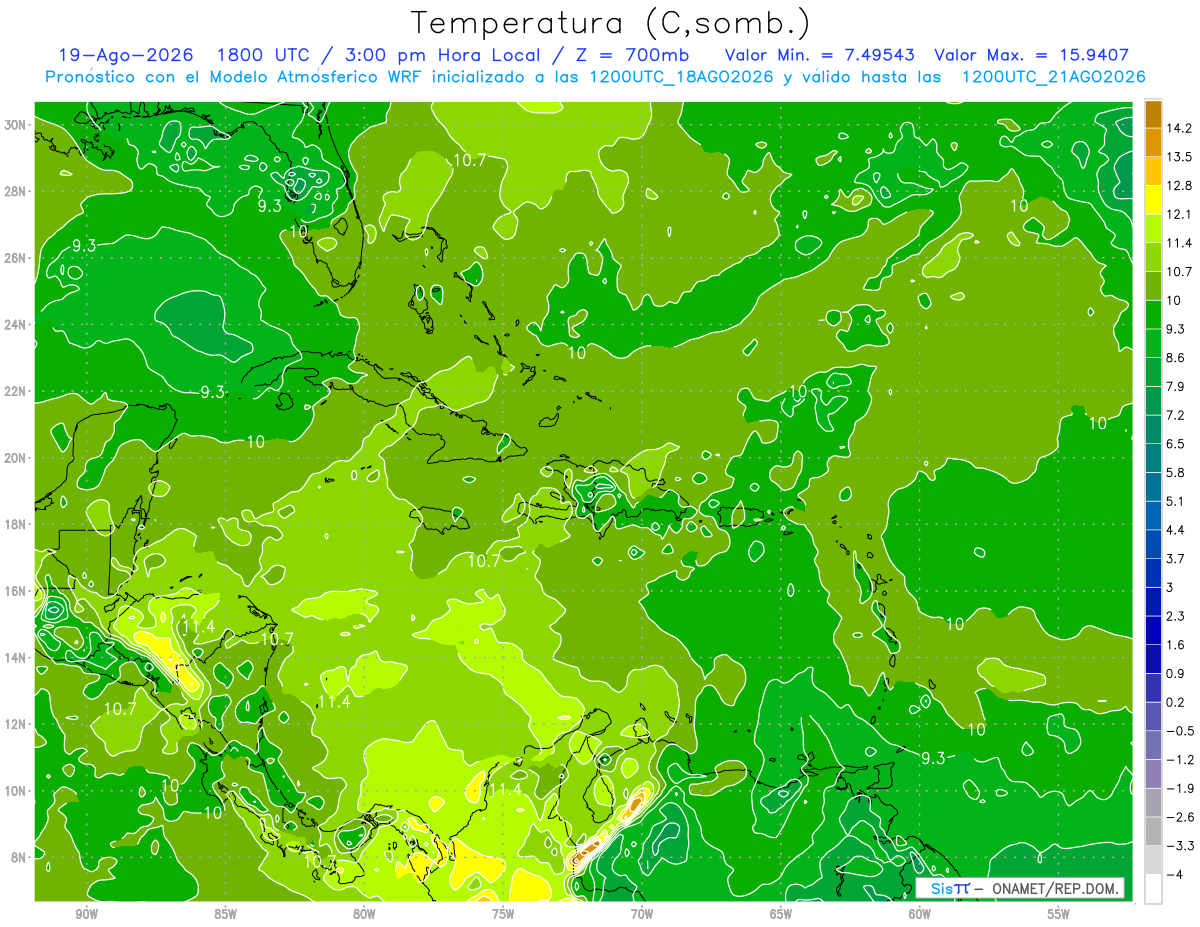Click the dark orange top swatch of the color scale
1200x927 pixels.
(x=1153, y=113)
